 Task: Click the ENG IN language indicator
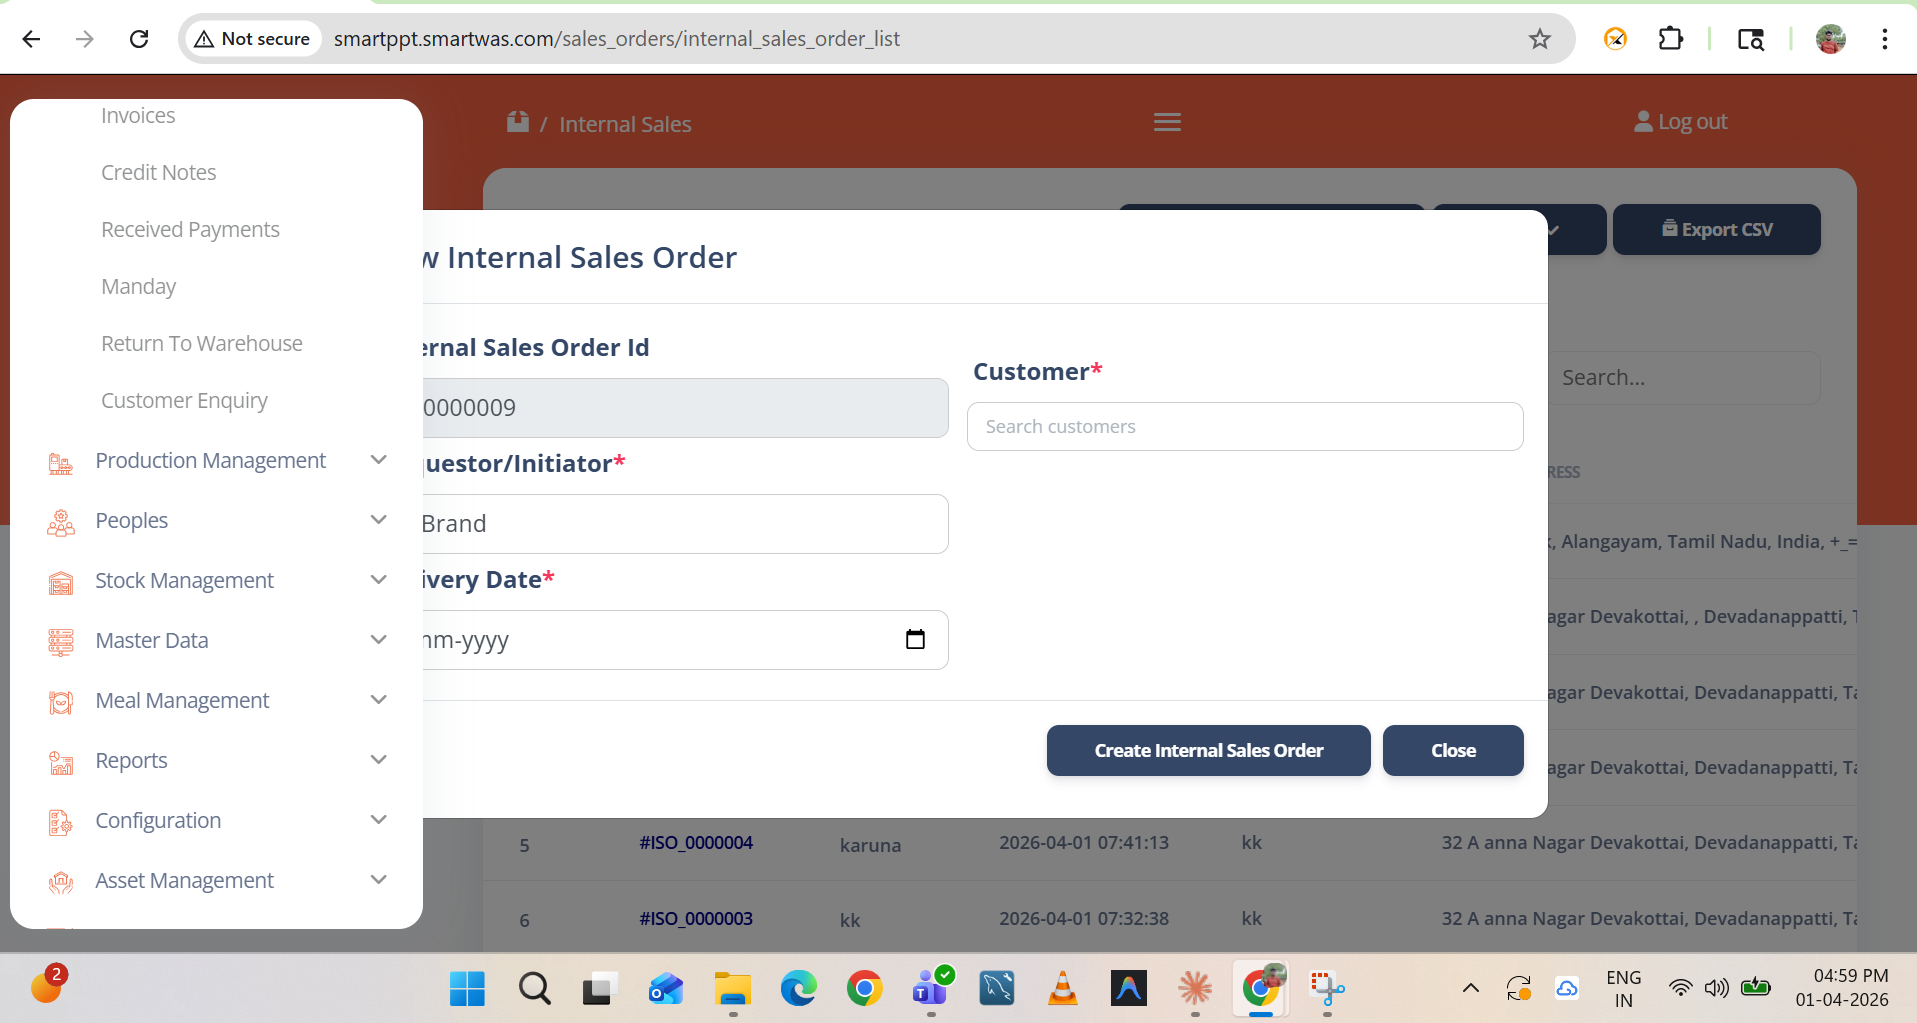point(1623,988)
